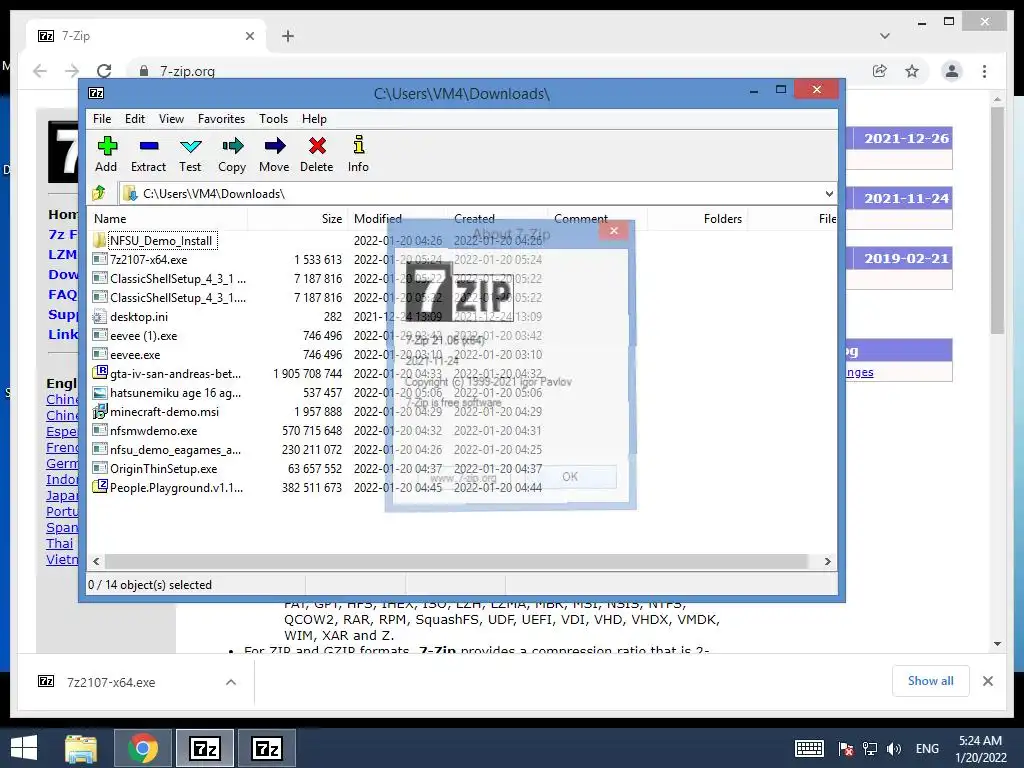Open the Chrome share page icon

880,71
